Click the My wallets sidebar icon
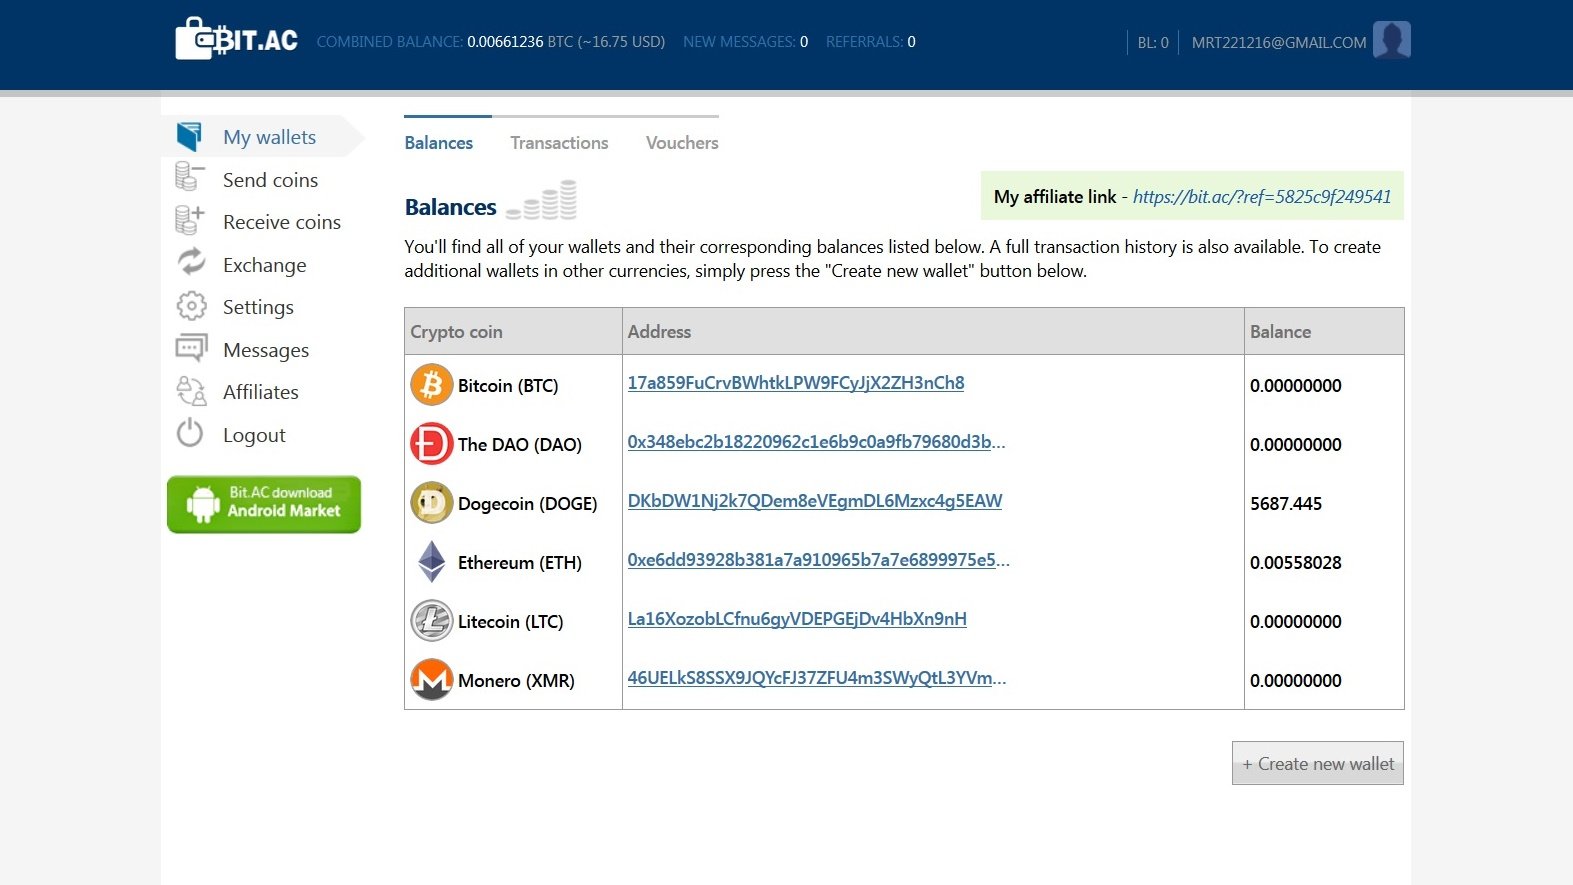 [x=189, y=137]
